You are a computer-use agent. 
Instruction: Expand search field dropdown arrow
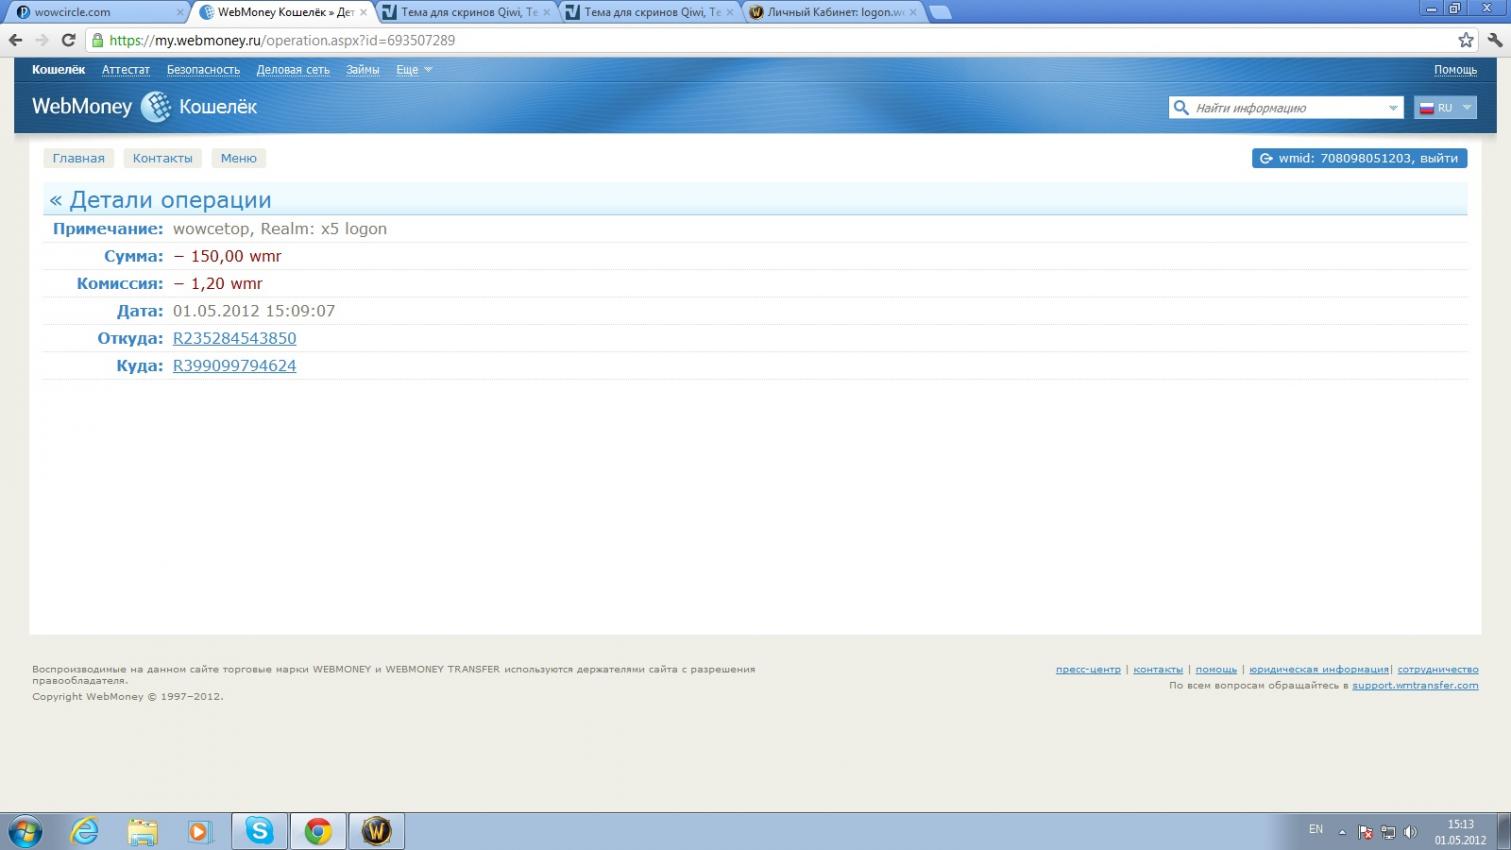click(1393, 108)
